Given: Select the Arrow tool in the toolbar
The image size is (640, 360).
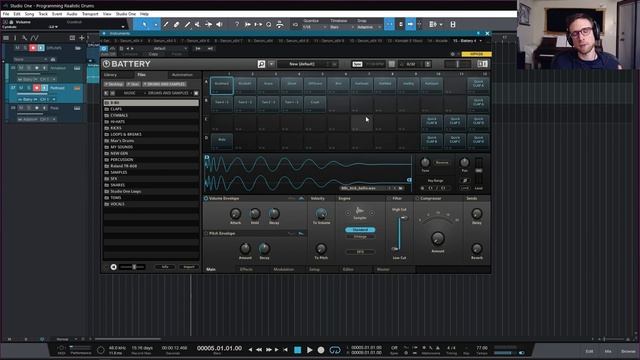Looking at the screenshot, I should coord(144,24).
